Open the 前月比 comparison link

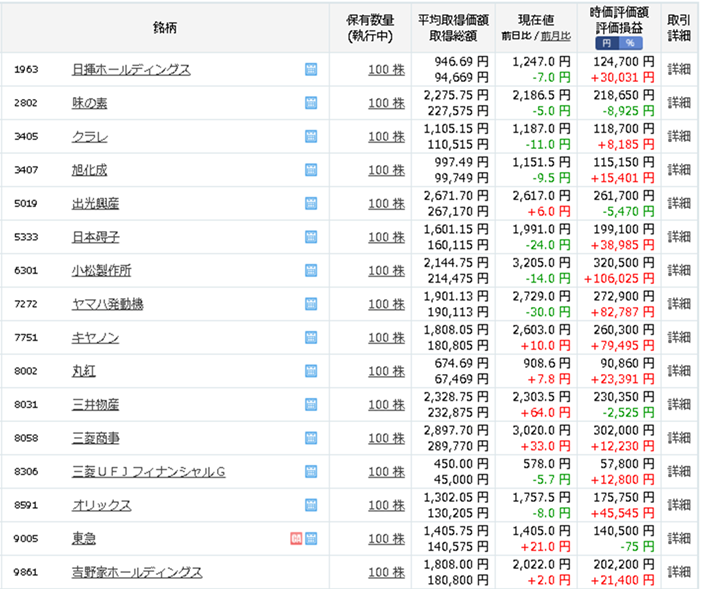coord(556,36)
